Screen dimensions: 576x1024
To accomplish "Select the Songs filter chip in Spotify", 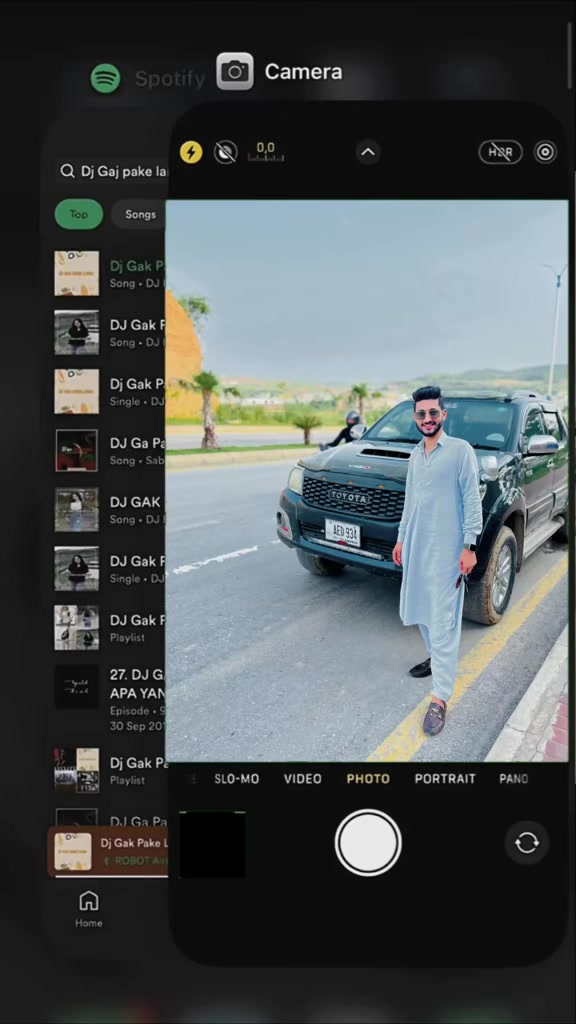I will 138,214.
